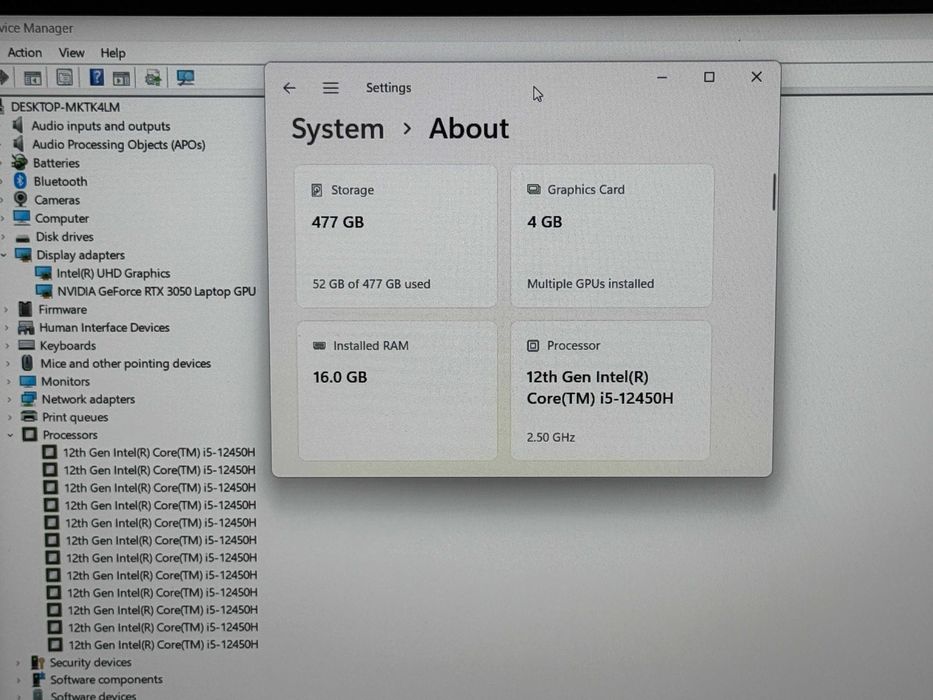The width and height of the screenshot is (933, 700).
Task: Open the Storage card showing 477 GB
Action: coord(396,236)
